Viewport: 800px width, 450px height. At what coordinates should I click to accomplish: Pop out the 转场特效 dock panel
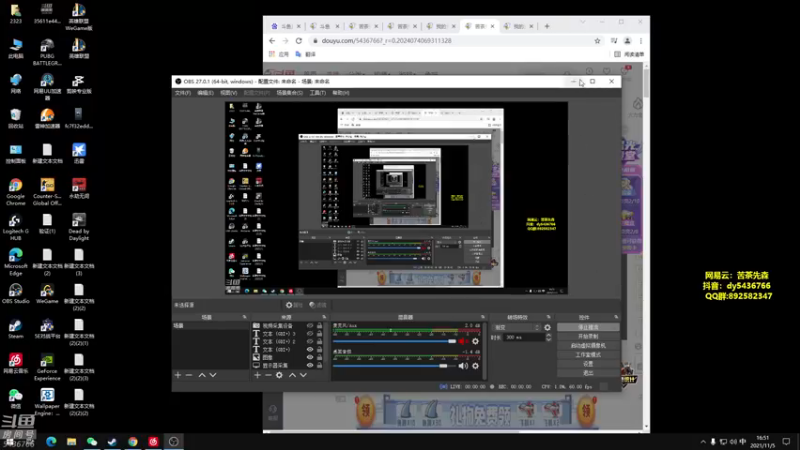[x=548, y=317]
